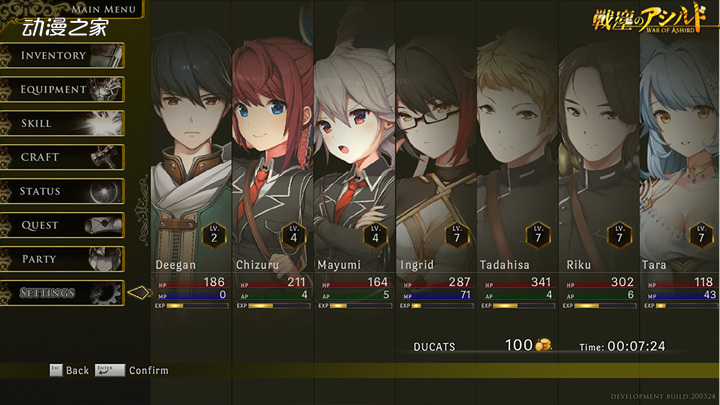
Task: Click the gear icon on Settings
Action: tap(106, 293)
